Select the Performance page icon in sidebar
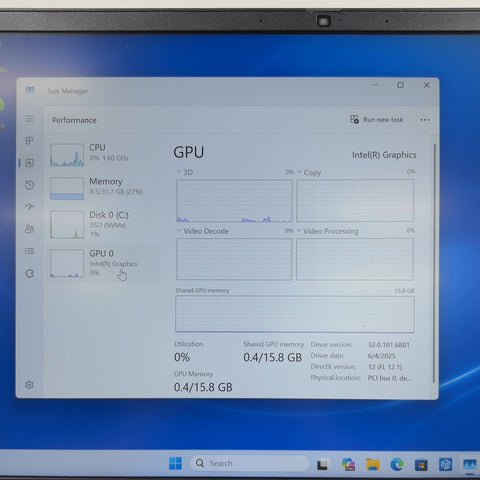 (30, 163)
